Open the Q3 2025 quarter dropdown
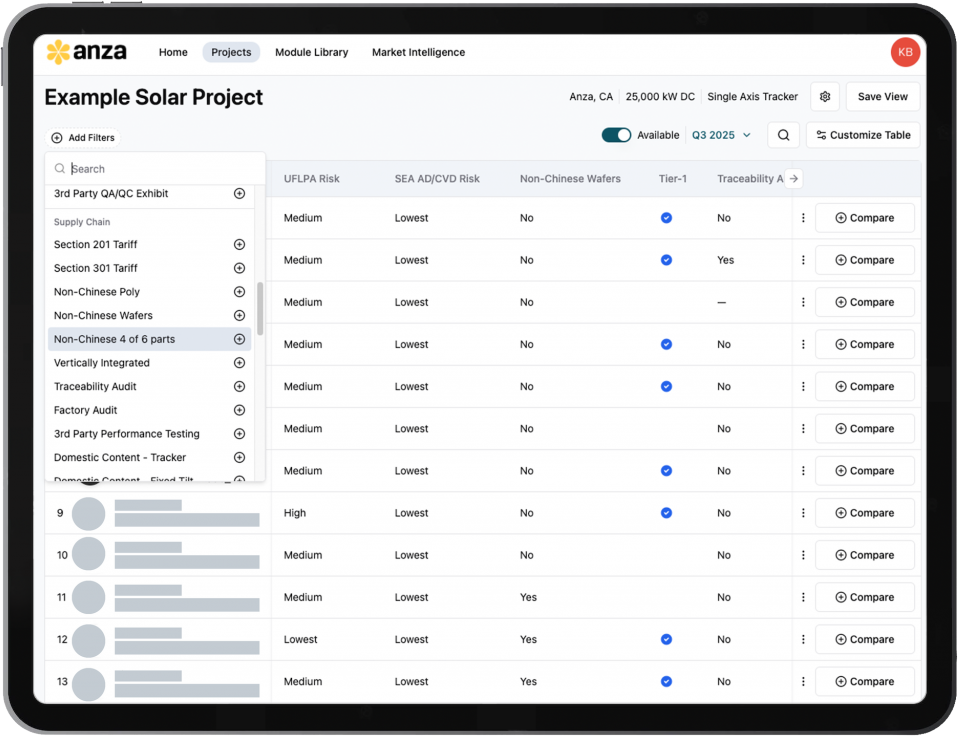This screenshot has height=736, width=958. [720, 135]
